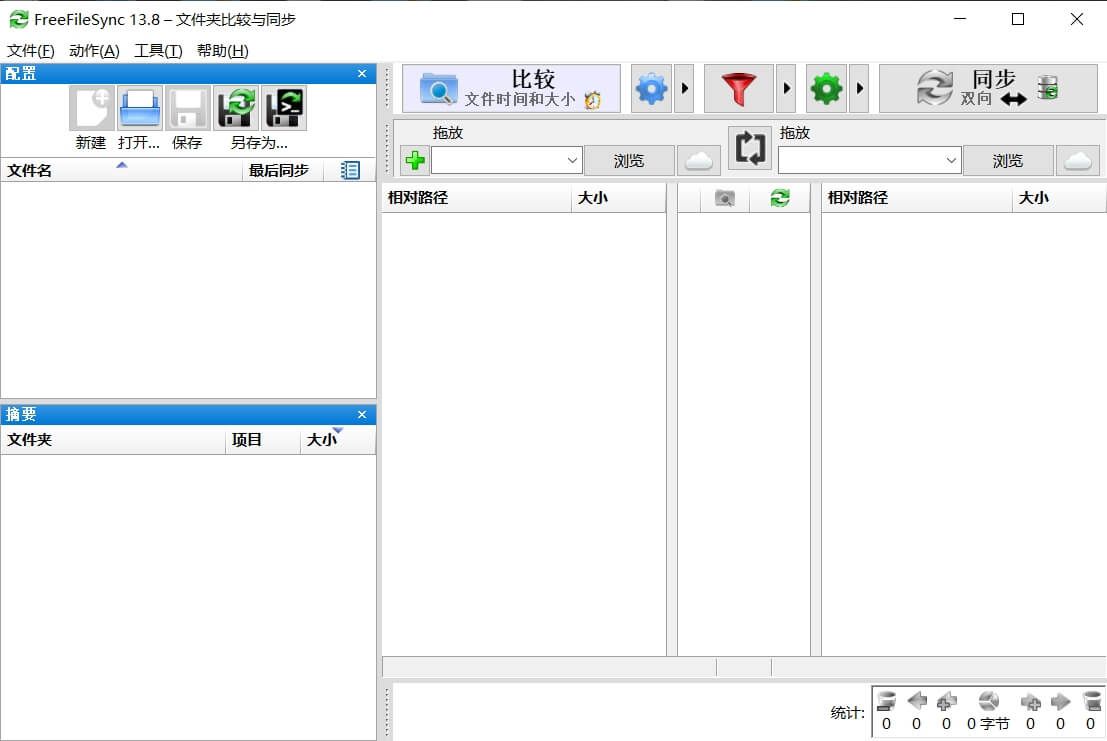Screen dimensions: 1107x741
Task: Add folder pair with green plus icon
Action: pos(415,160)
